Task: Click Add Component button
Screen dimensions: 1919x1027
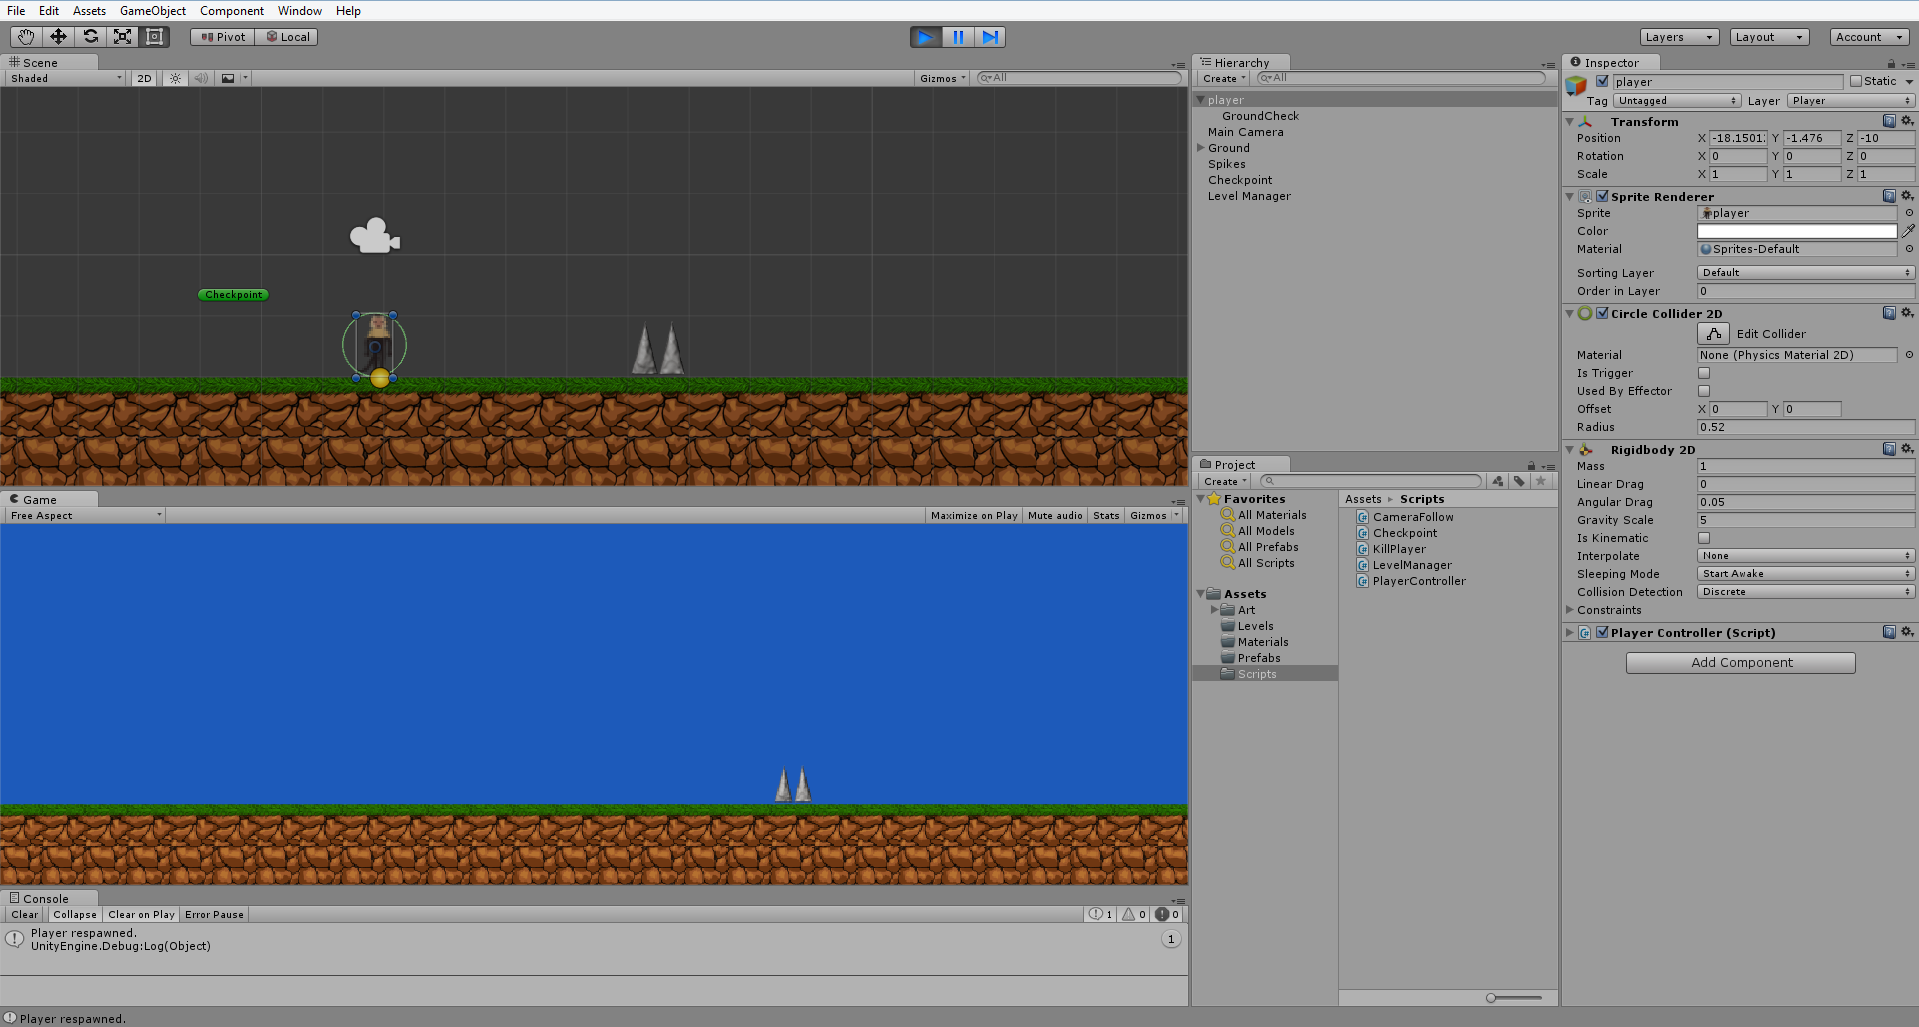Action: [x=1741, y=662]
